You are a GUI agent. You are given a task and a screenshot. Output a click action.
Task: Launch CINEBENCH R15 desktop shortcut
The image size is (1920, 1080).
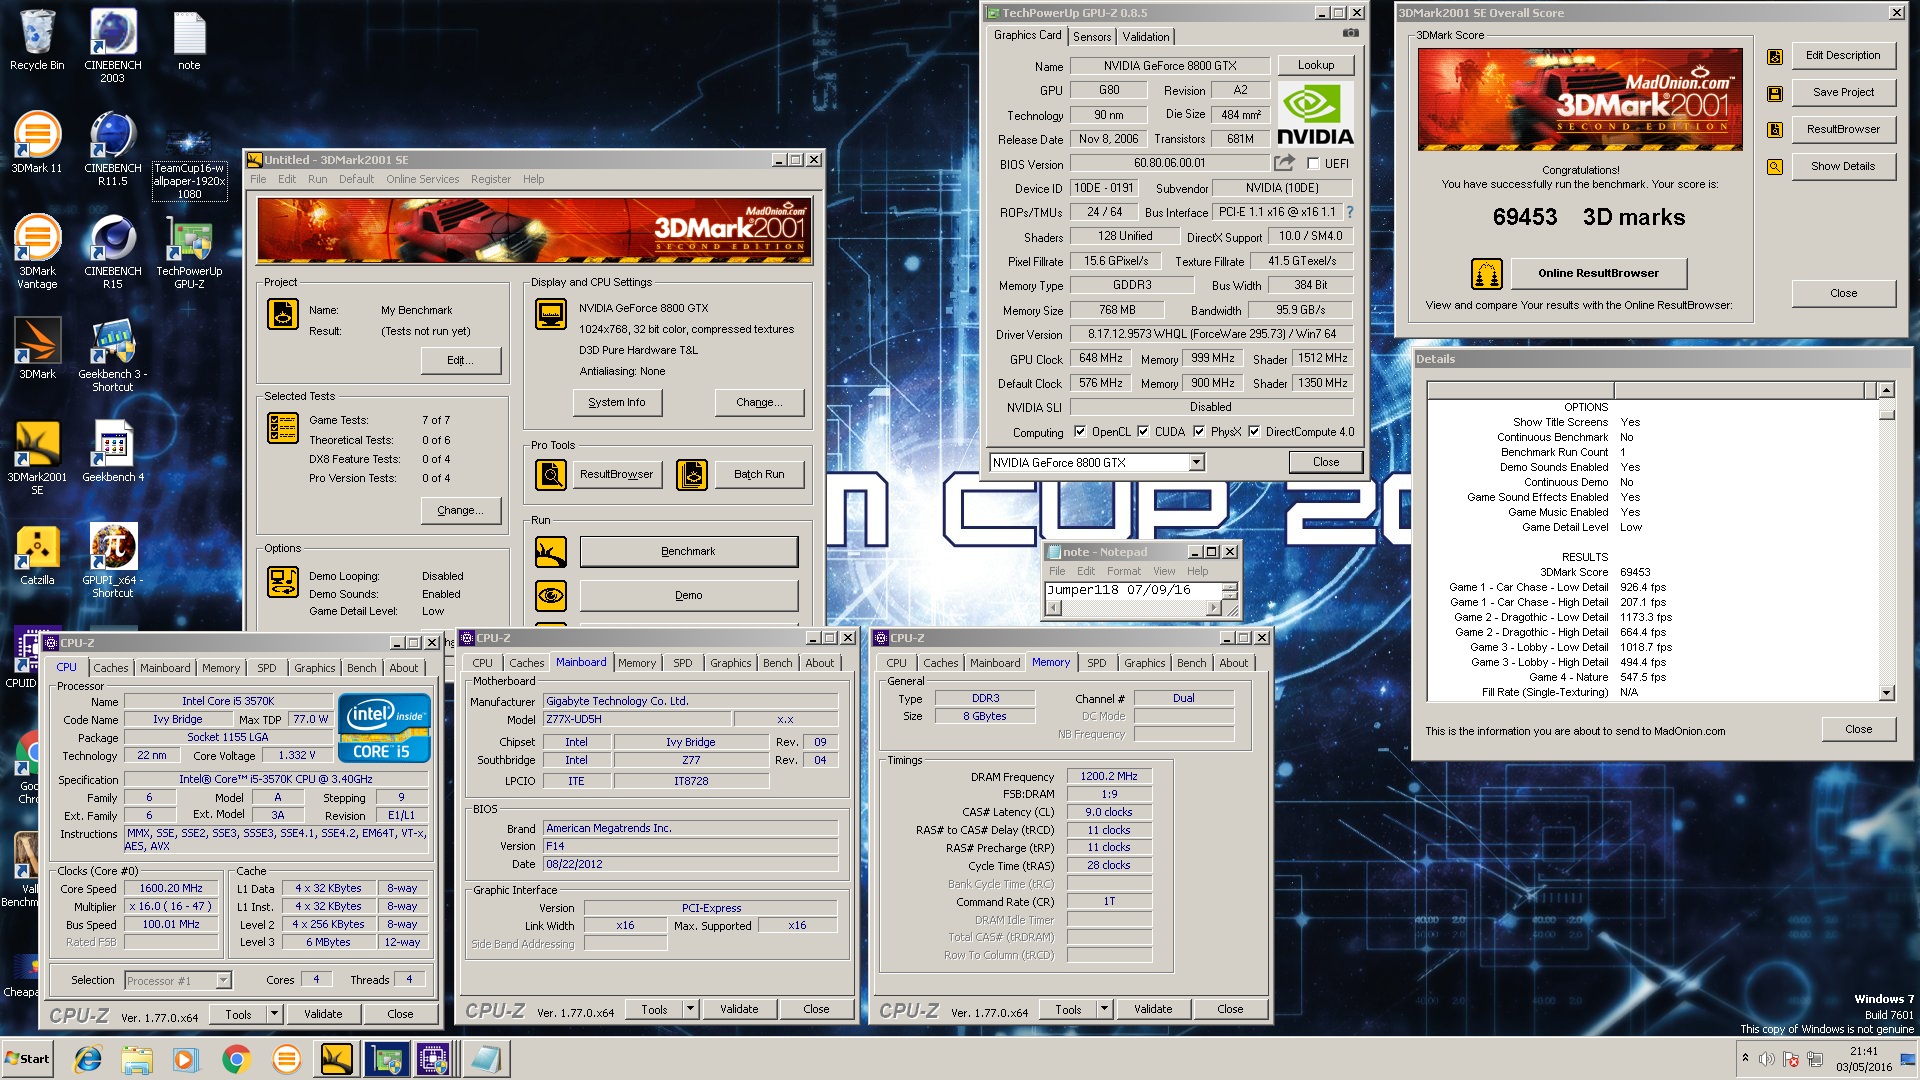pos(112,251)
